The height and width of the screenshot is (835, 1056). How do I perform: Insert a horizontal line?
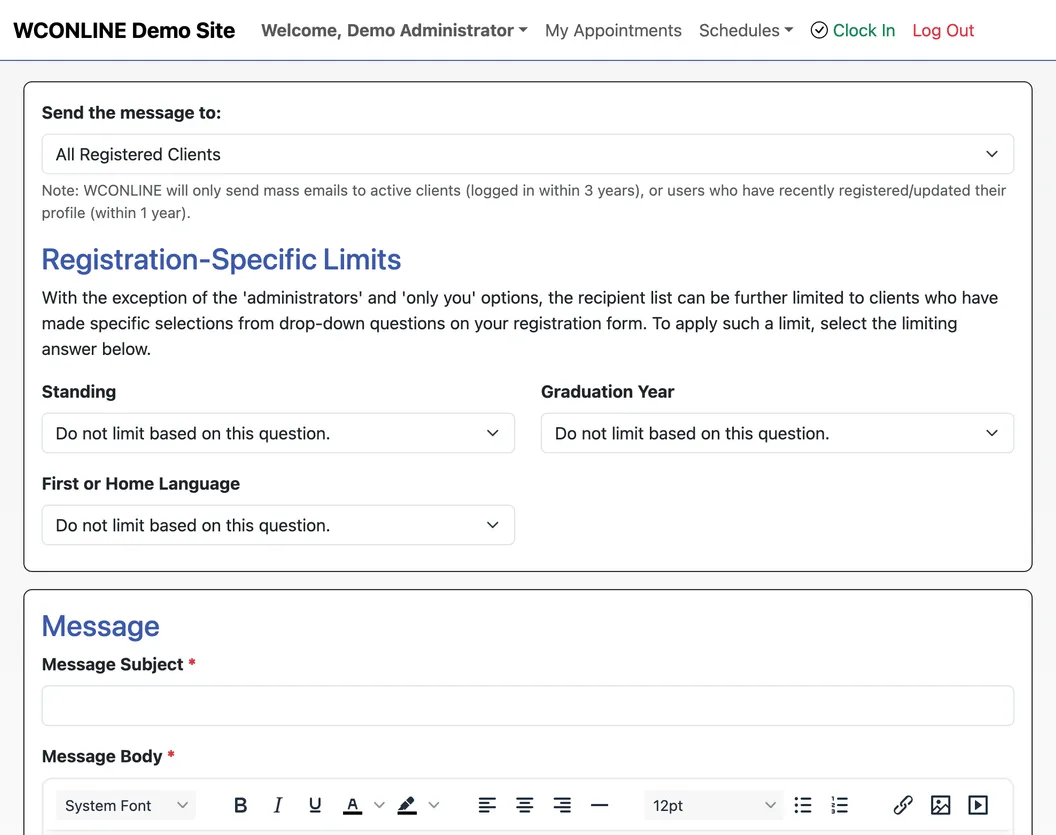click(599, 805)
